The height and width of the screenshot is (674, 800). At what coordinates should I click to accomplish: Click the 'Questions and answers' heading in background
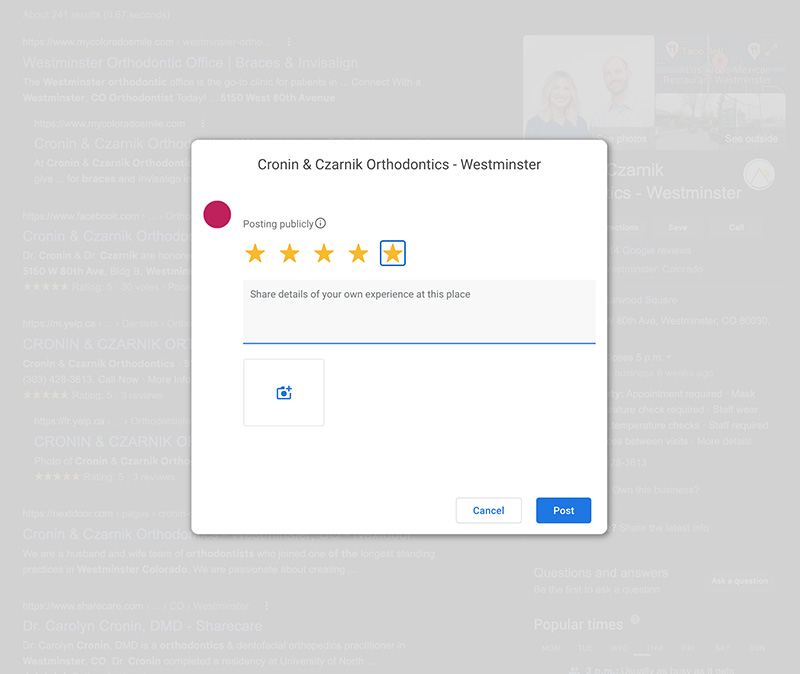point(601,573)
